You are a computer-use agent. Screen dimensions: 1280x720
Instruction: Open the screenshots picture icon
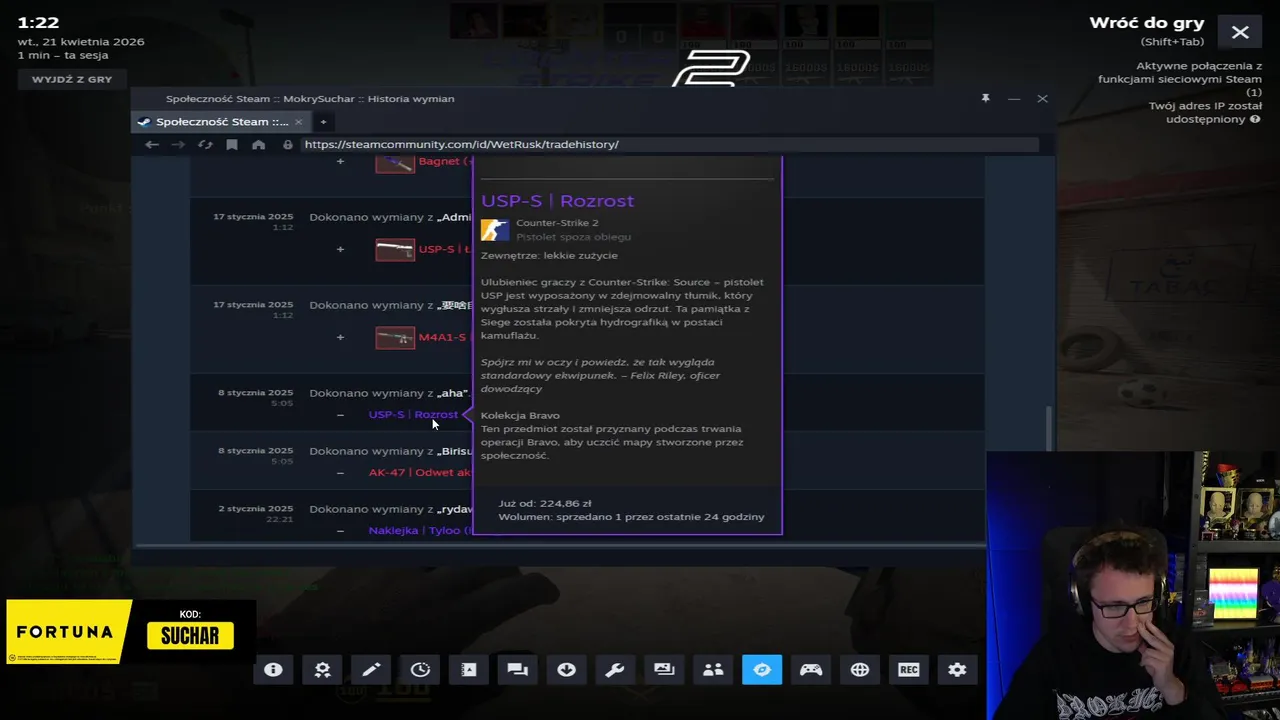664,670
